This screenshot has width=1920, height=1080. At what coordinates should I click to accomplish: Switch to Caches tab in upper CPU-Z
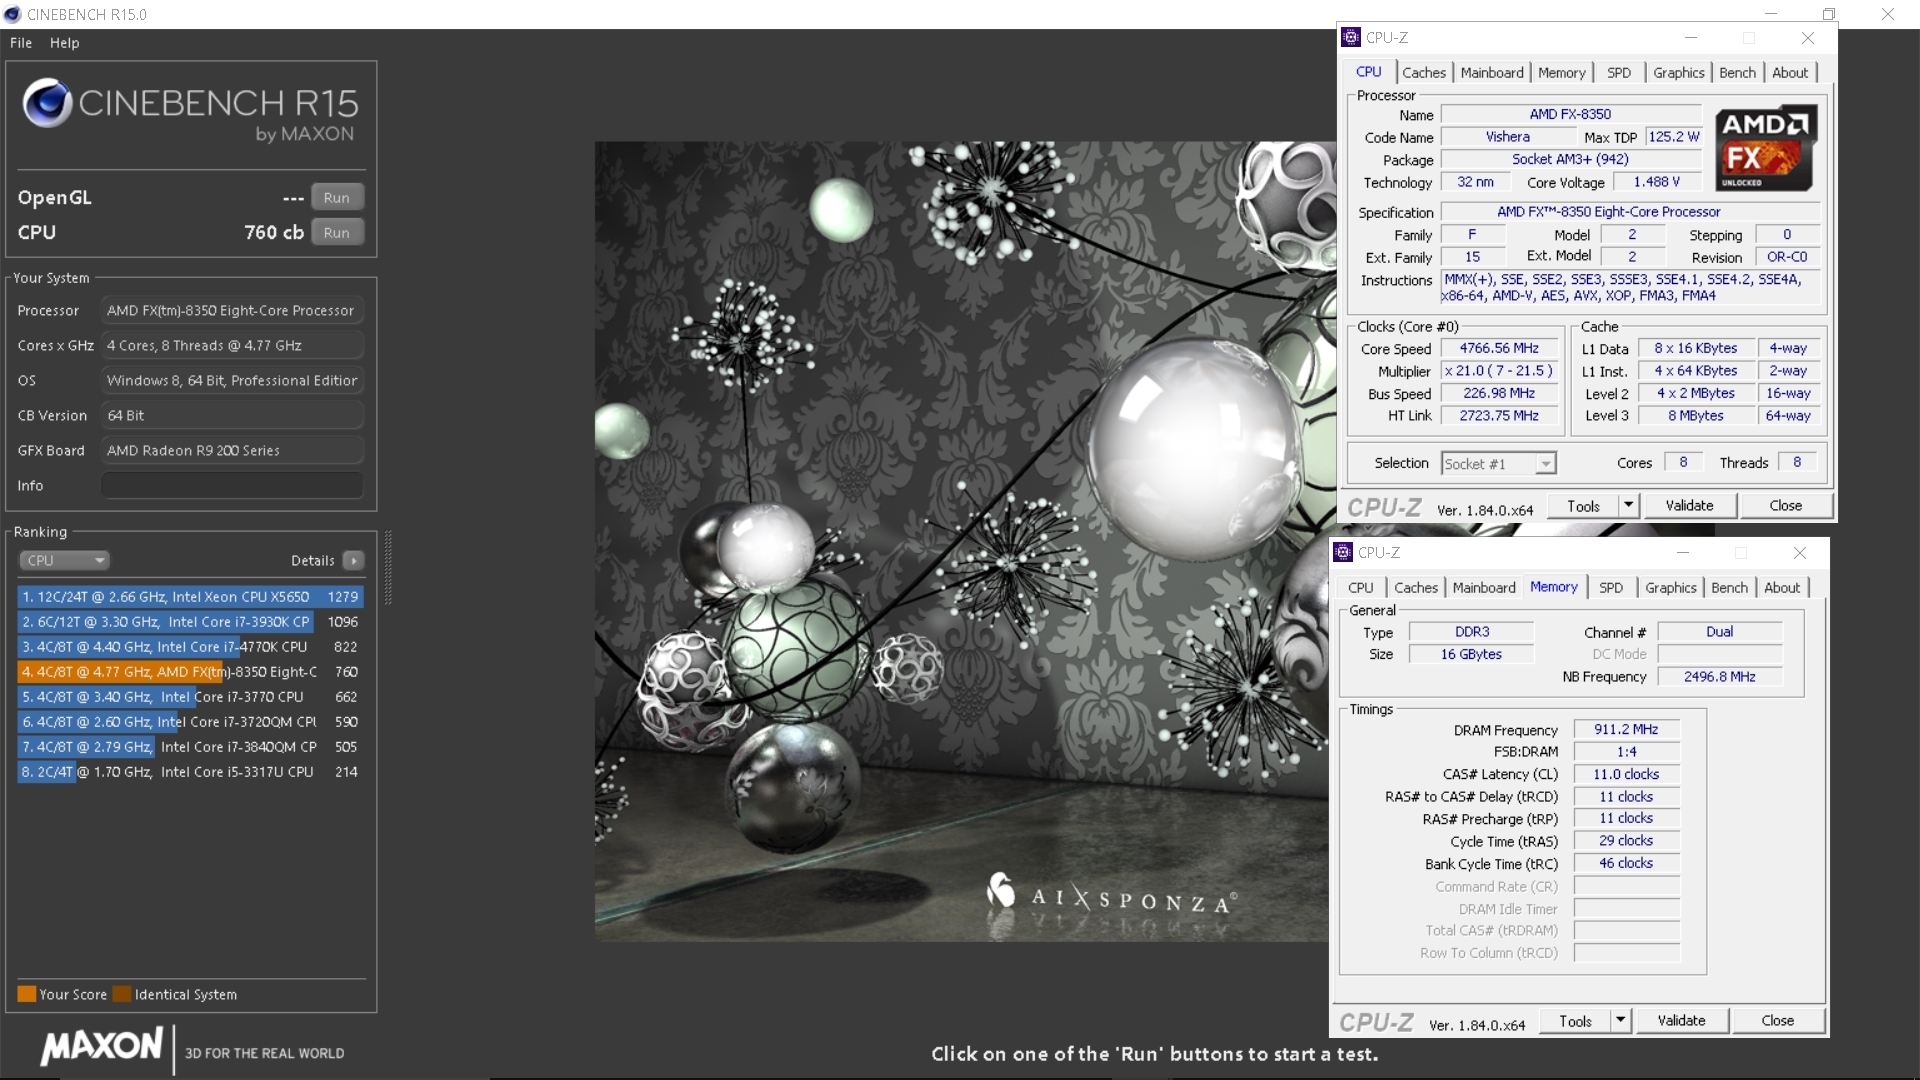point(1424,73)
